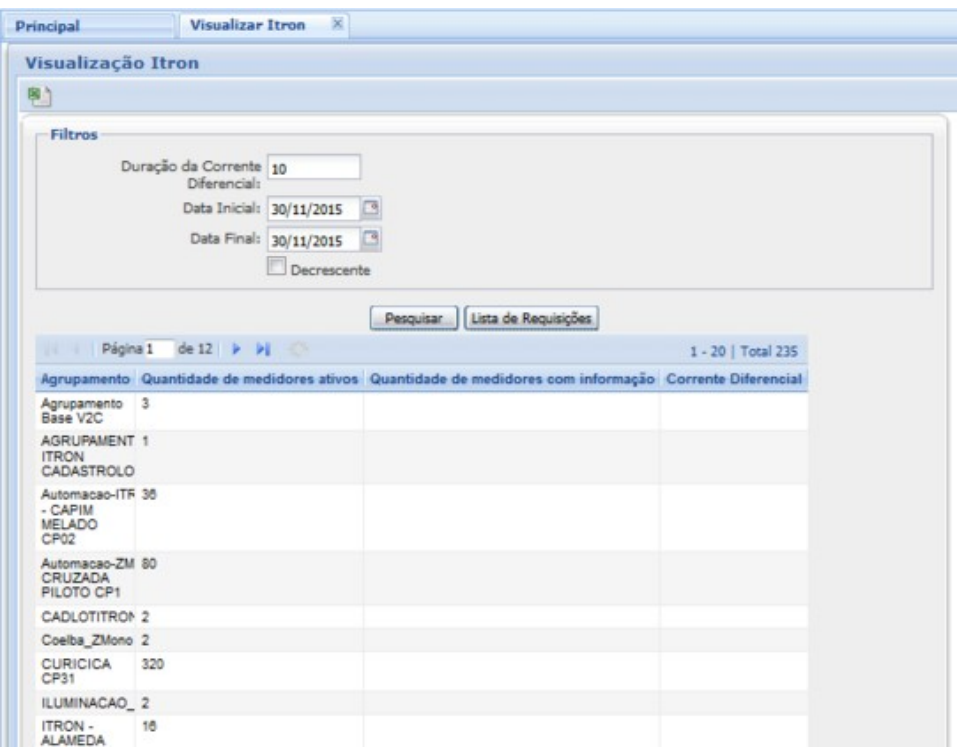Click the Data Inicial date field
Screen dimensions: 957x754
[310, 209]
